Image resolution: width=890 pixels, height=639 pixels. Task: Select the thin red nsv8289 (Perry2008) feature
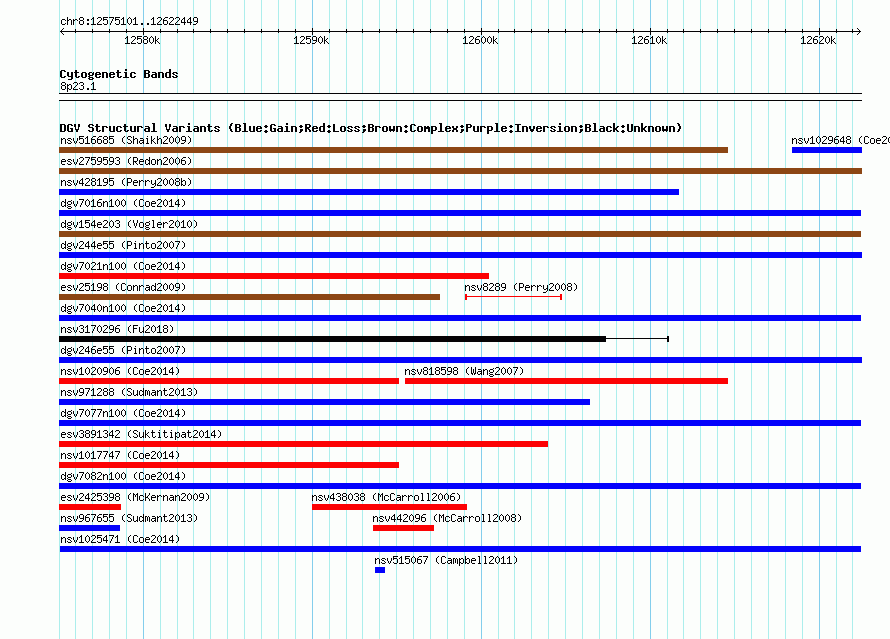513,297
